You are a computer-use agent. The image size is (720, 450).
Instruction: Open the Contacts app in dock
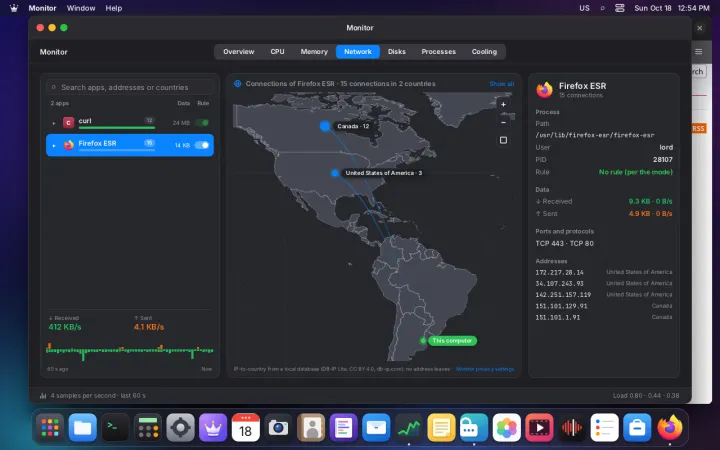[x=311, y=428]
